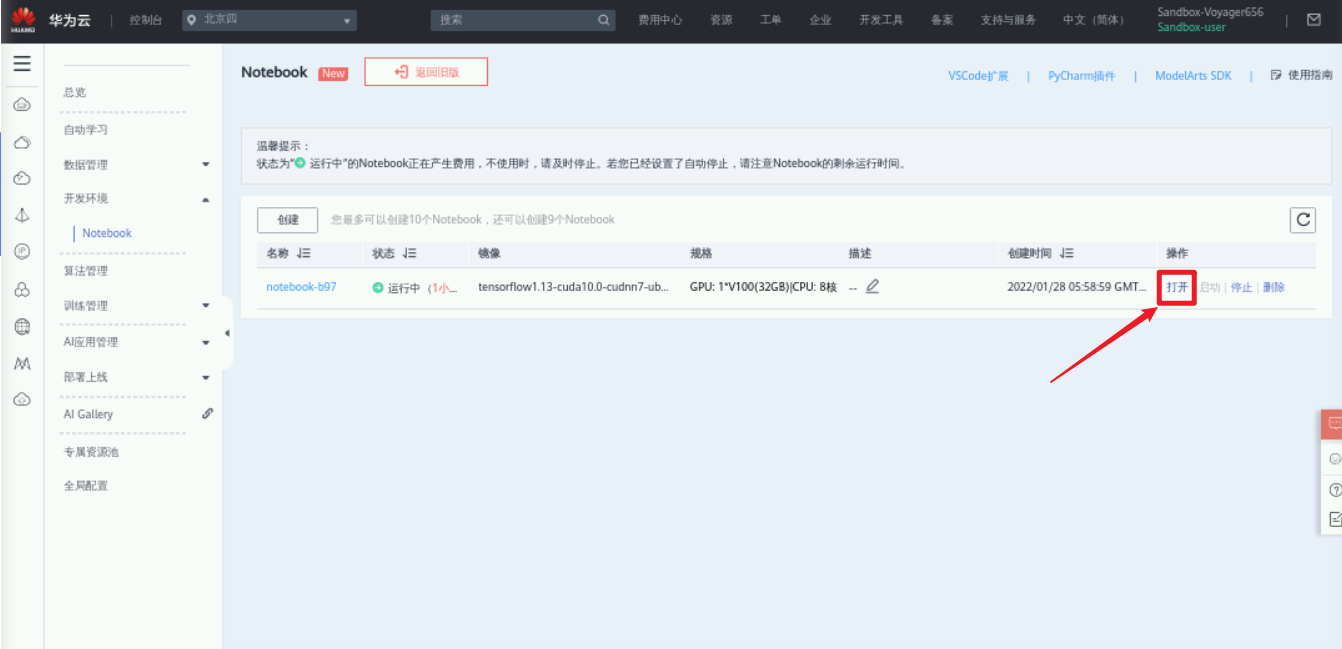Image resolution: width=1342 pixels, height=649 pixels.
Task: Click the 创建 button
Action: pos(287,220)
